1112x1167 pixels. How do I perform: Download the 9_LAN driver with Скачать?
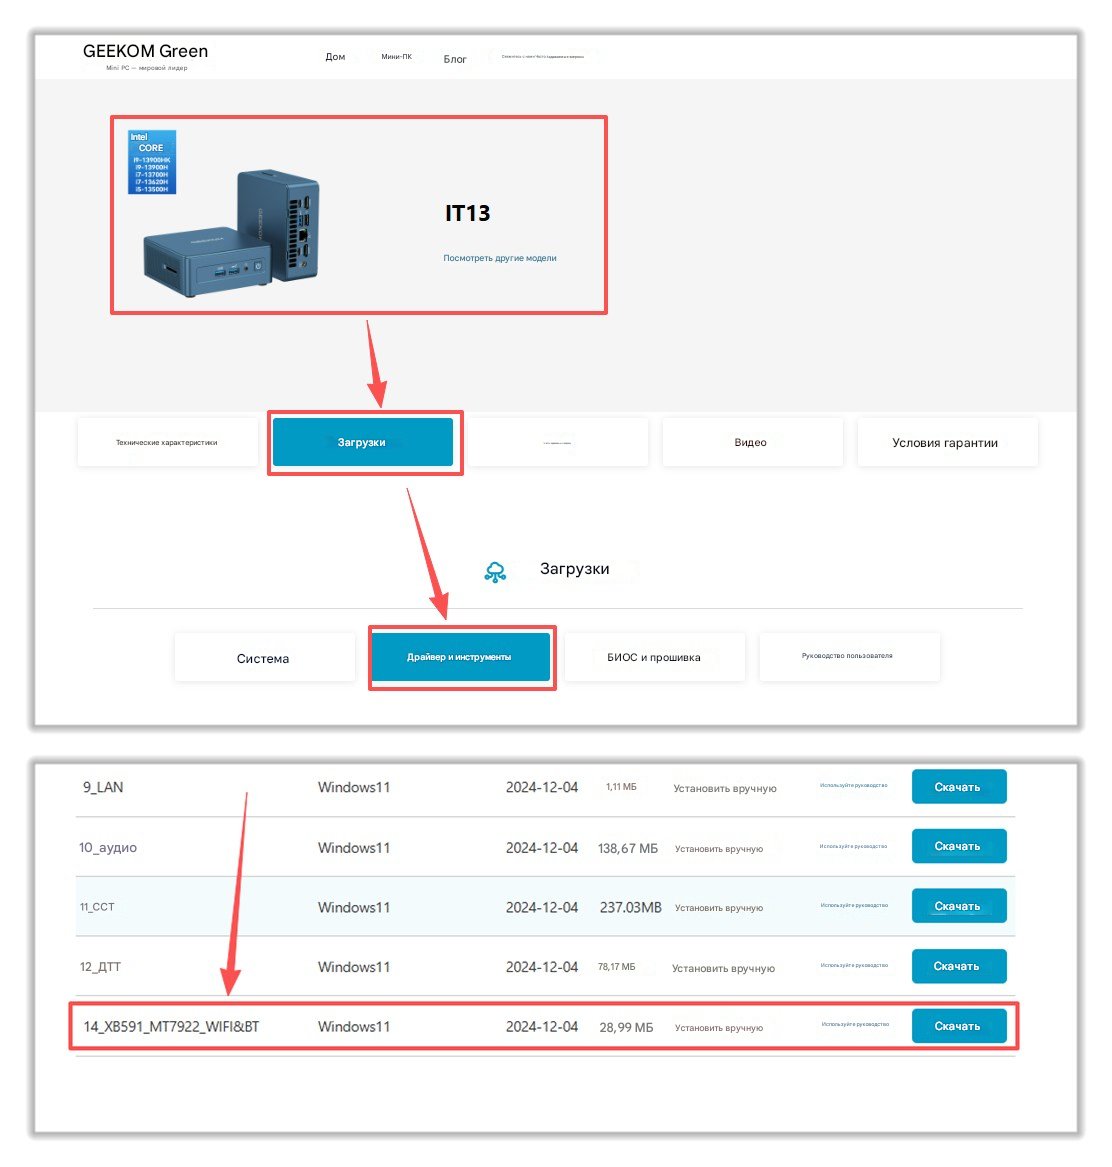(x=958, y=787)
